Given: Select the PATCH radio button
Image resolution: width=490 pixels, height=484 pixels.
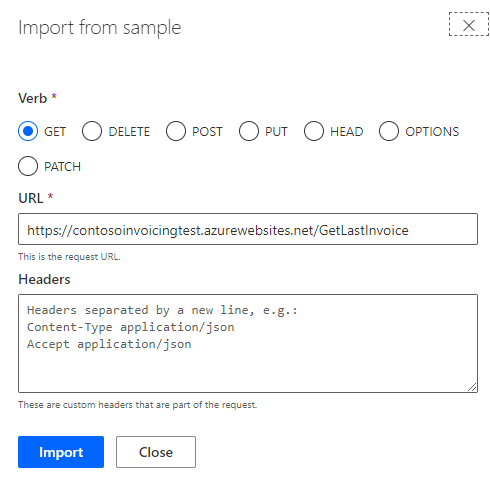Looking at the screenshot, I should click(x=28, y=166).
